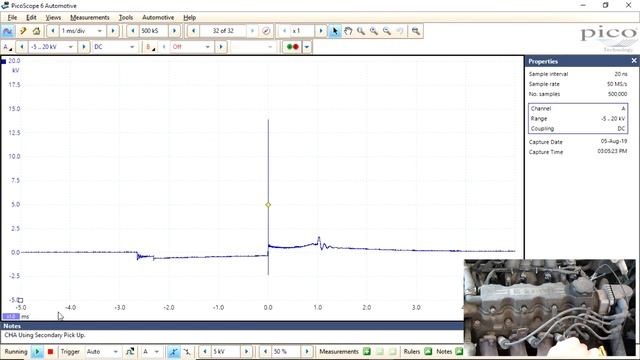Go to previous waveform buffer
The height and width of the screenshot is (360, 640).
193,31
